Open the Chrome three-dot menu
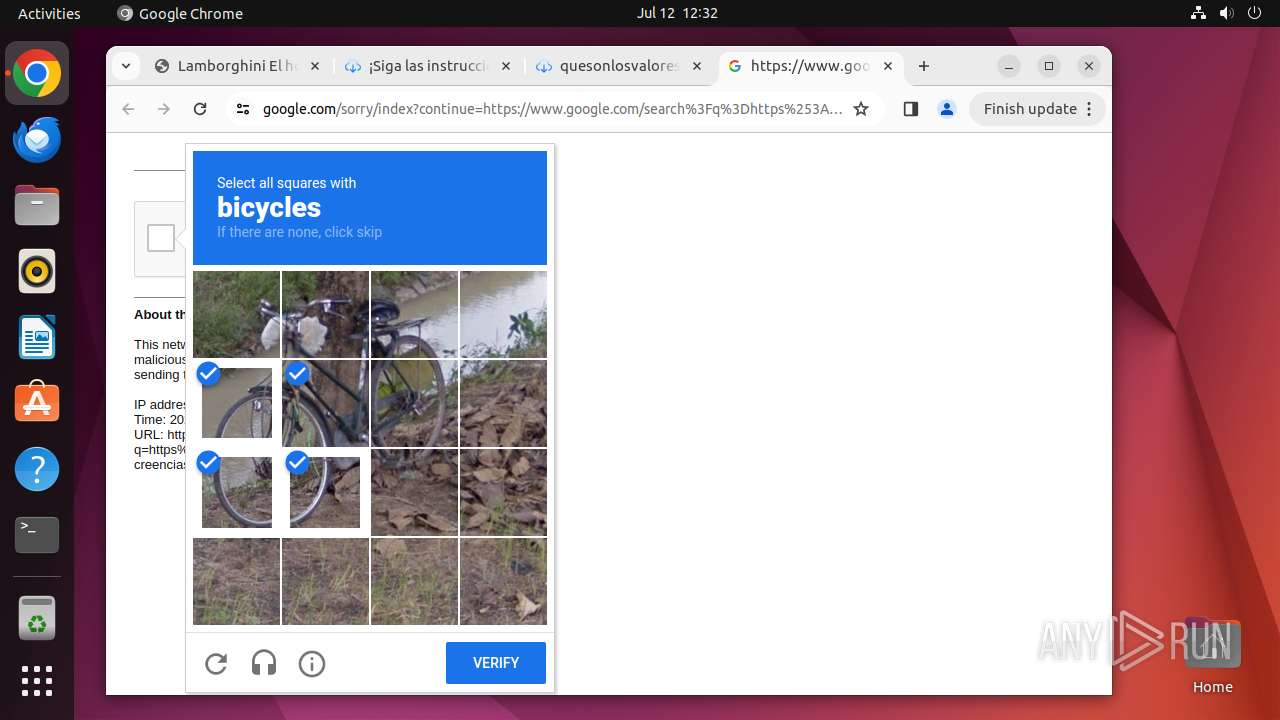The height and width of the screenshot is (720, 1280). [x=1090, y=109]
